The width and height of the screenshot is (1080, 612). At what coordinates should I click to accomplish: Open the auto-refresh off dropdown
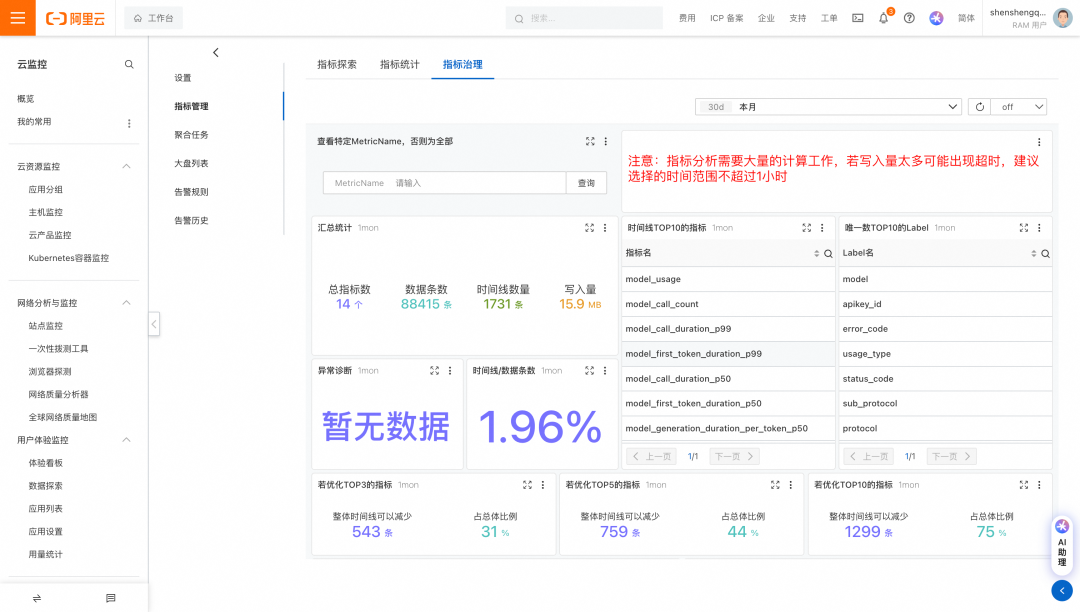coord(1020,107)
